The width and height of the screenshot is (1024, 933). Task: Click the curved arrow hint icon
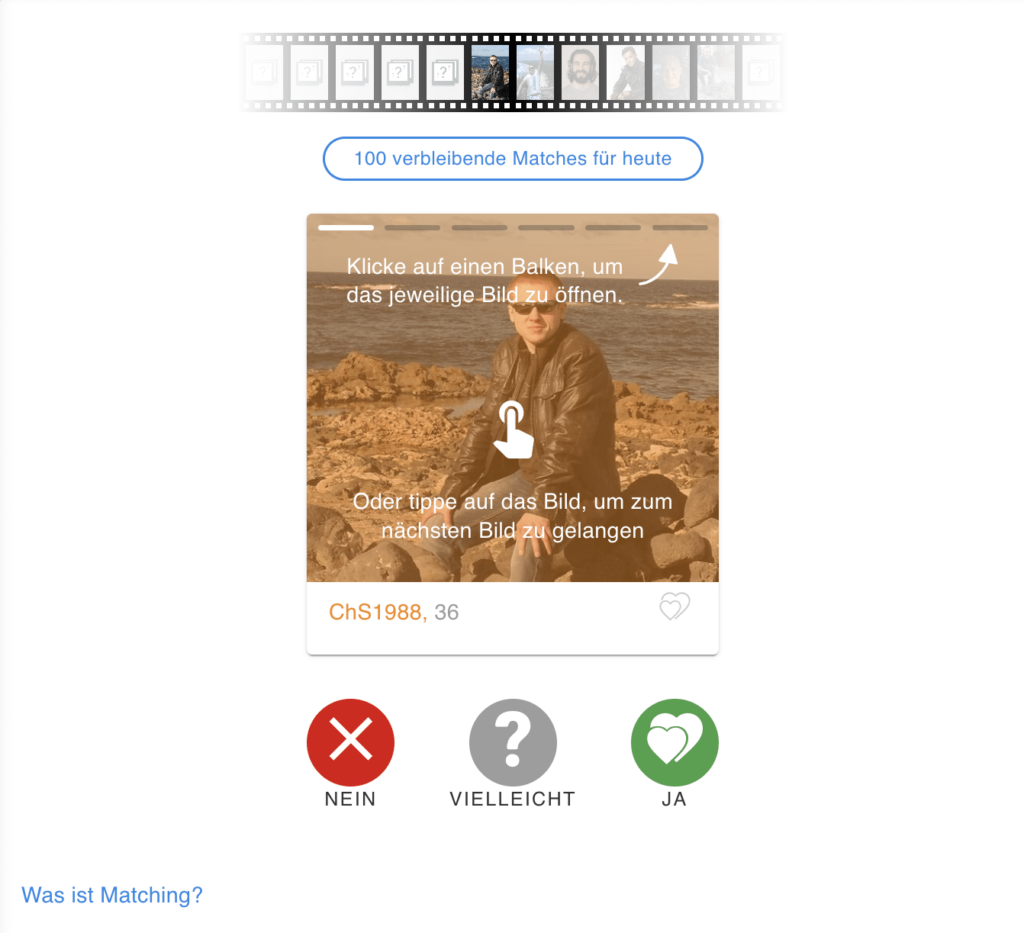(658, 264)
